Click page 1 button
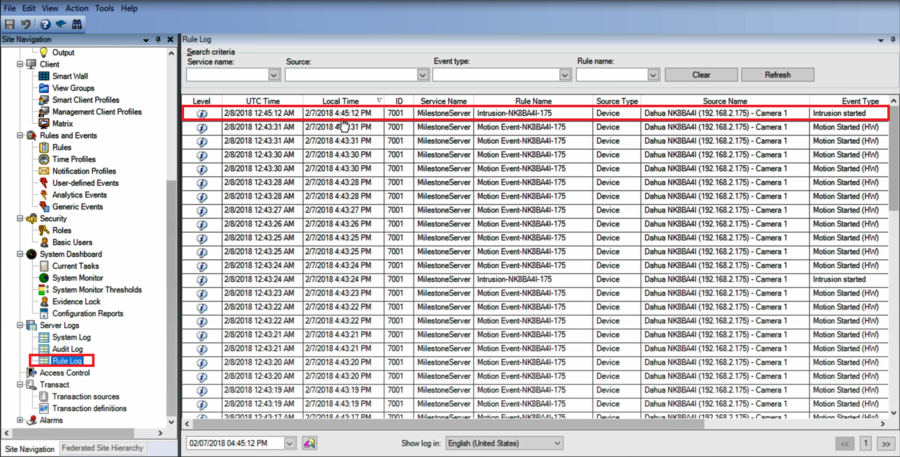This screenshot has height=457, width=900. [866, 444]
